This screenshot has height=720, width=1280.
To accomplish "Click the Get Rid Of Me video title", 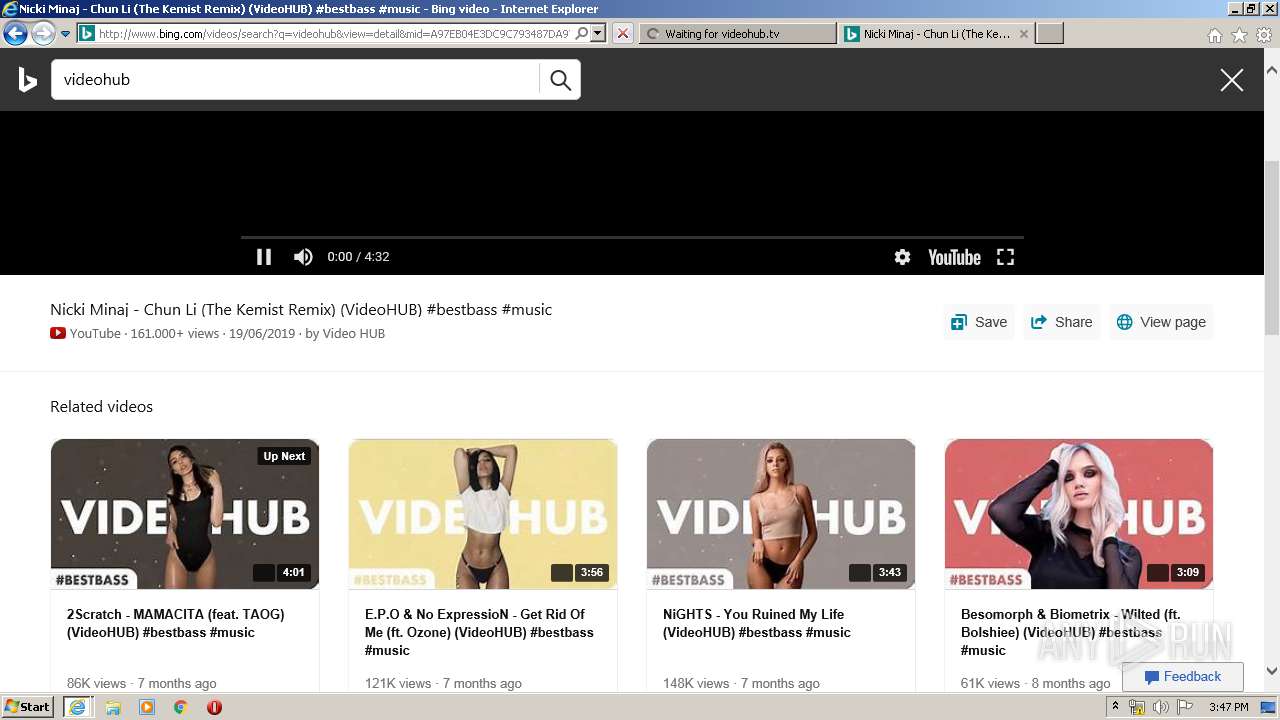I will click(x=479, y=632).
